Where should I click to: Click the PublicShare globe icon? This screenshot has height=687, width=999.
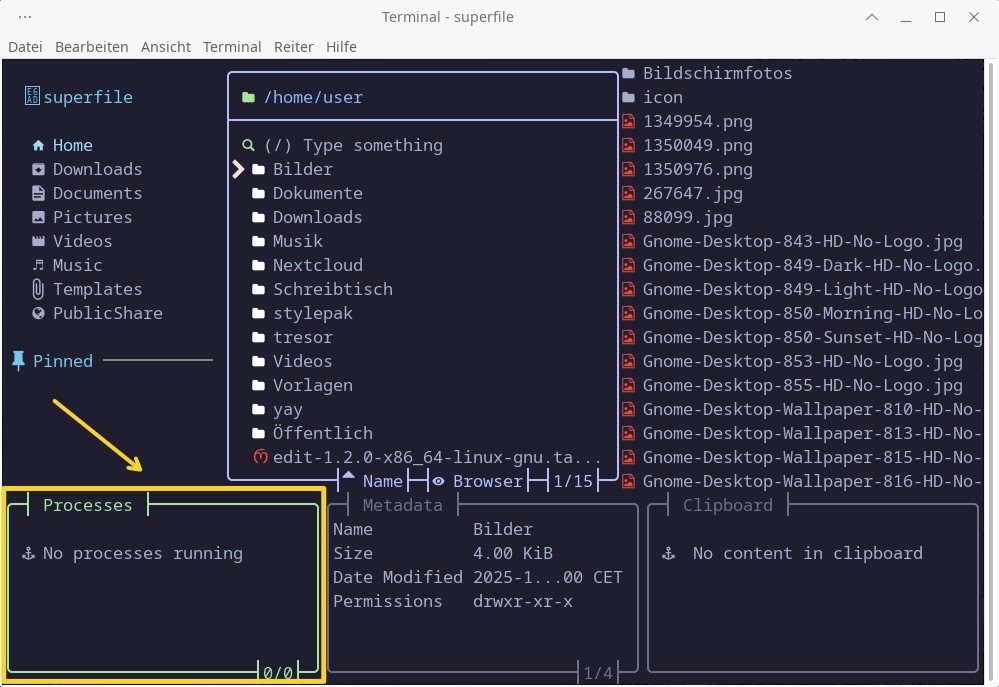[38, 313]
